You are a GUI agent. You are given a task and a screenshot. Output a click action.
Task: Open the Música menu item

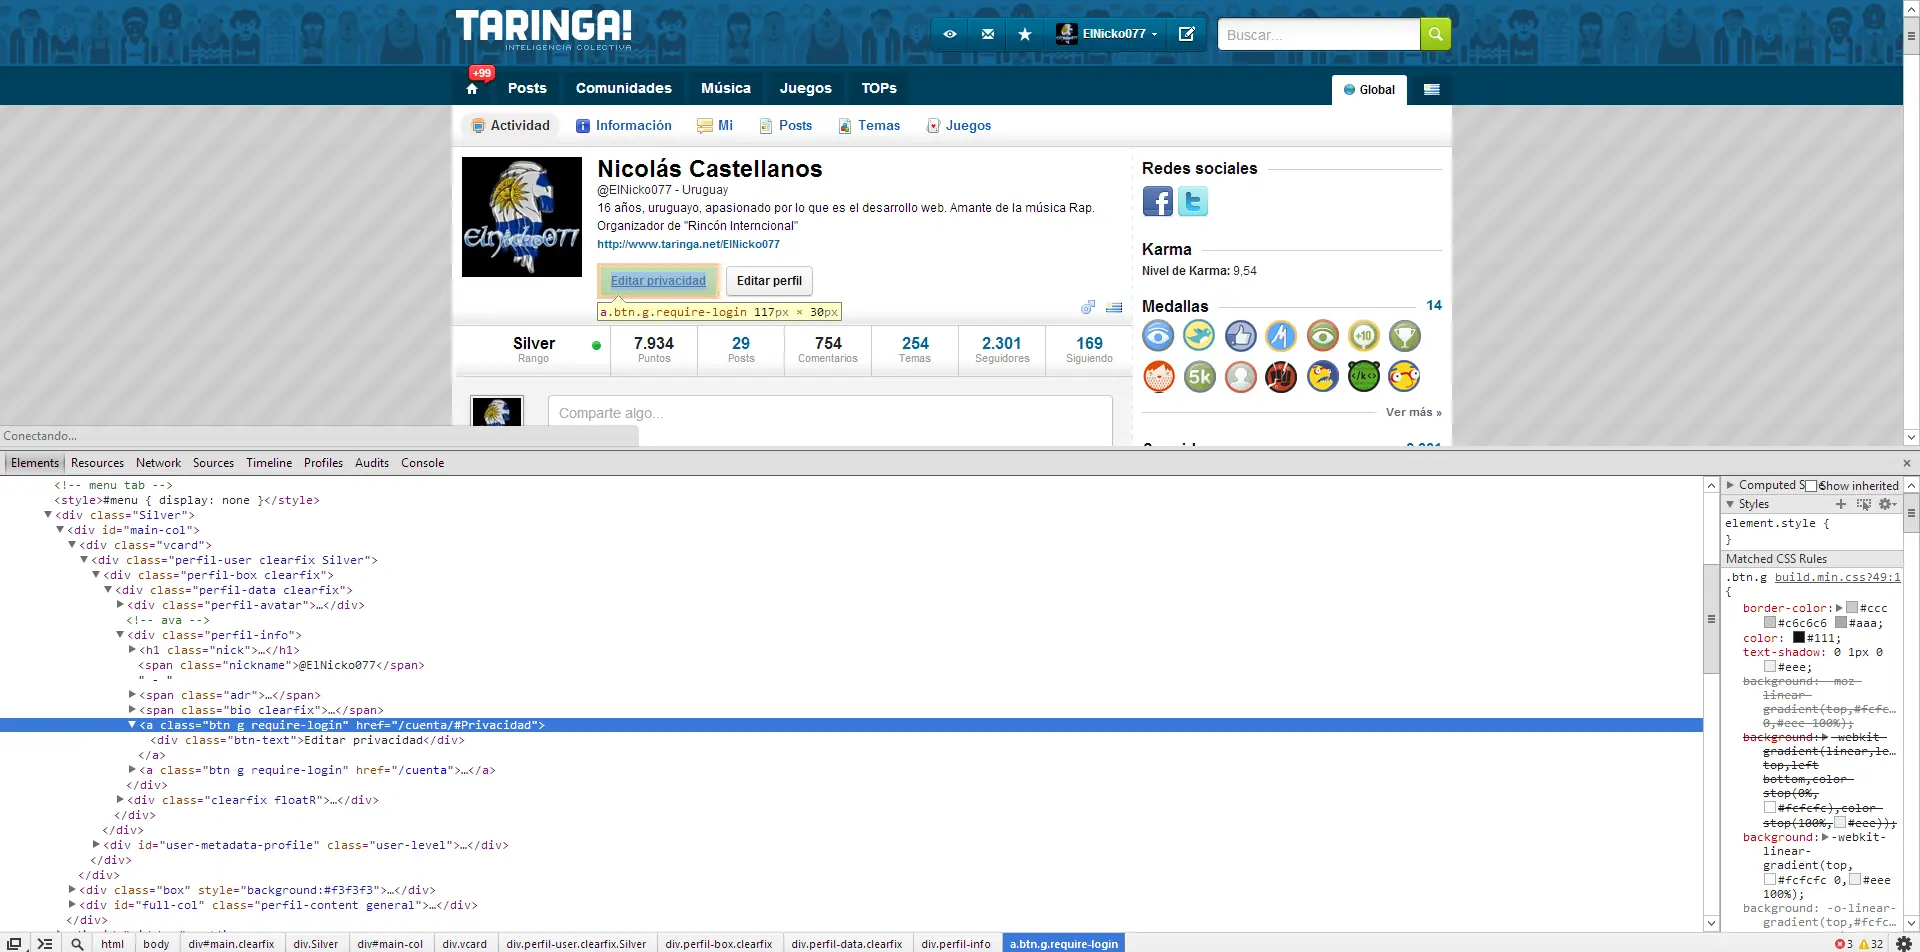click(726, 88)
